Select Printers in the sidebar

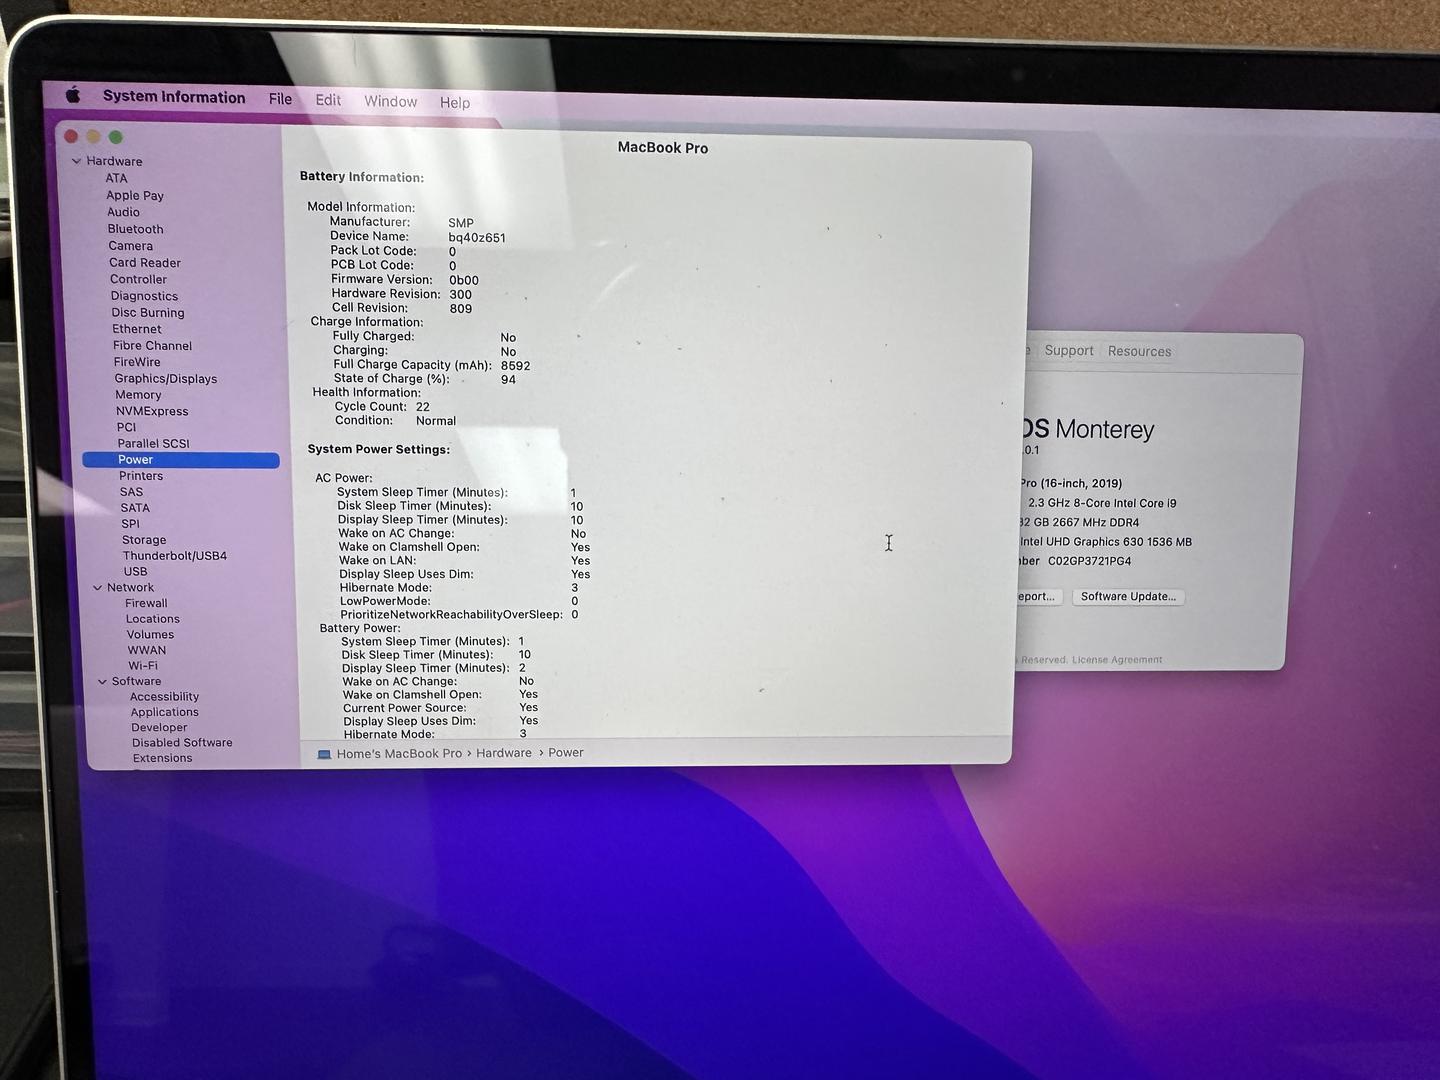point(141,476)
